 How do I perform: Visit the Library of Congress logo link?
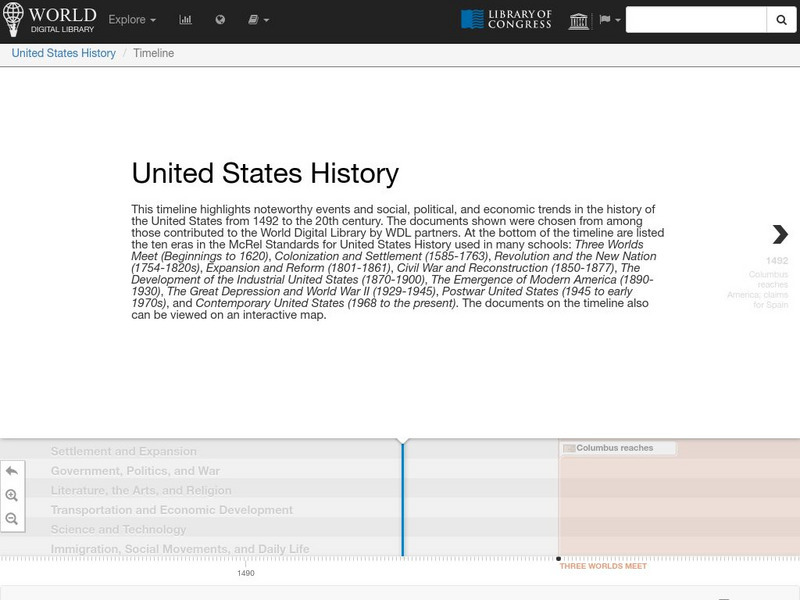coord(506,19)
